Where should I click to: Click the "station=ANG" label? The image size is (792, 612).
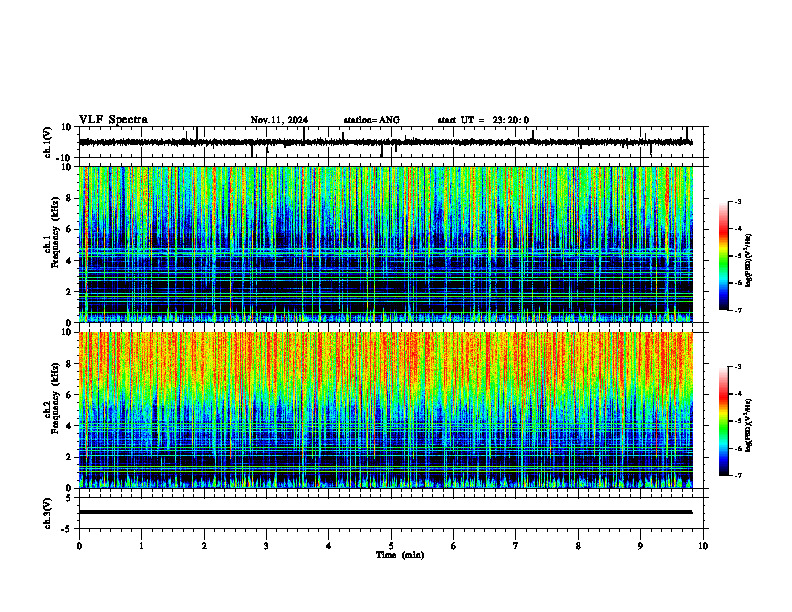tap(372, 120)
